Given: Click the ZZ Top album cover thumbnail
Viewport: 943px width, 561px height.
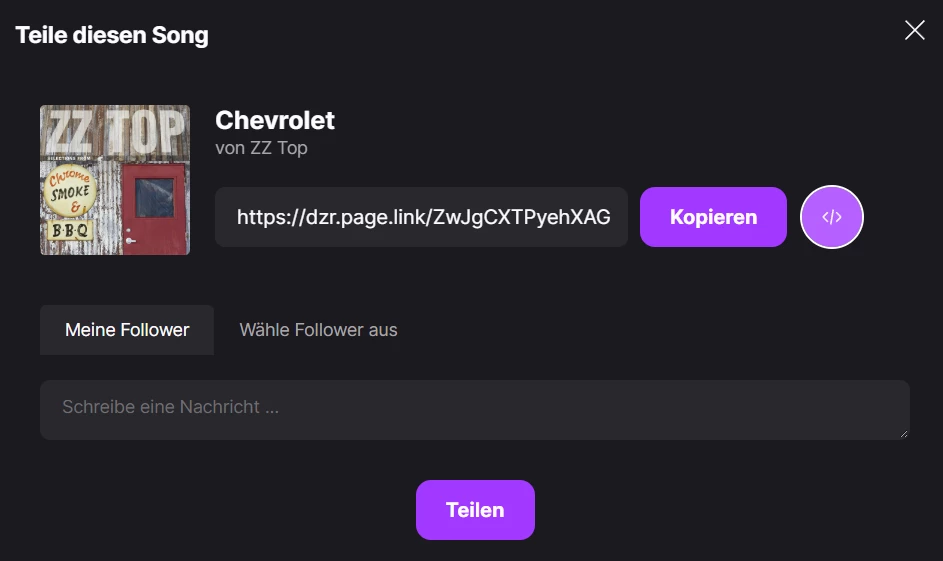Looking at the screenshot, I should pyautogui.click(x=115, y=180).
